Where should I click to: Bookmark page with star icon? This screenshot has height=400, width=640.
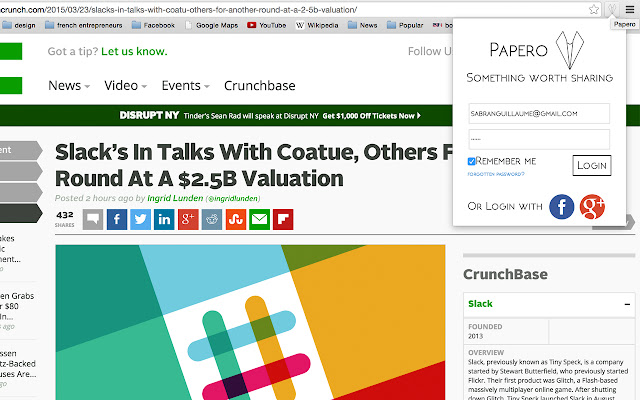tap(594, 9)
